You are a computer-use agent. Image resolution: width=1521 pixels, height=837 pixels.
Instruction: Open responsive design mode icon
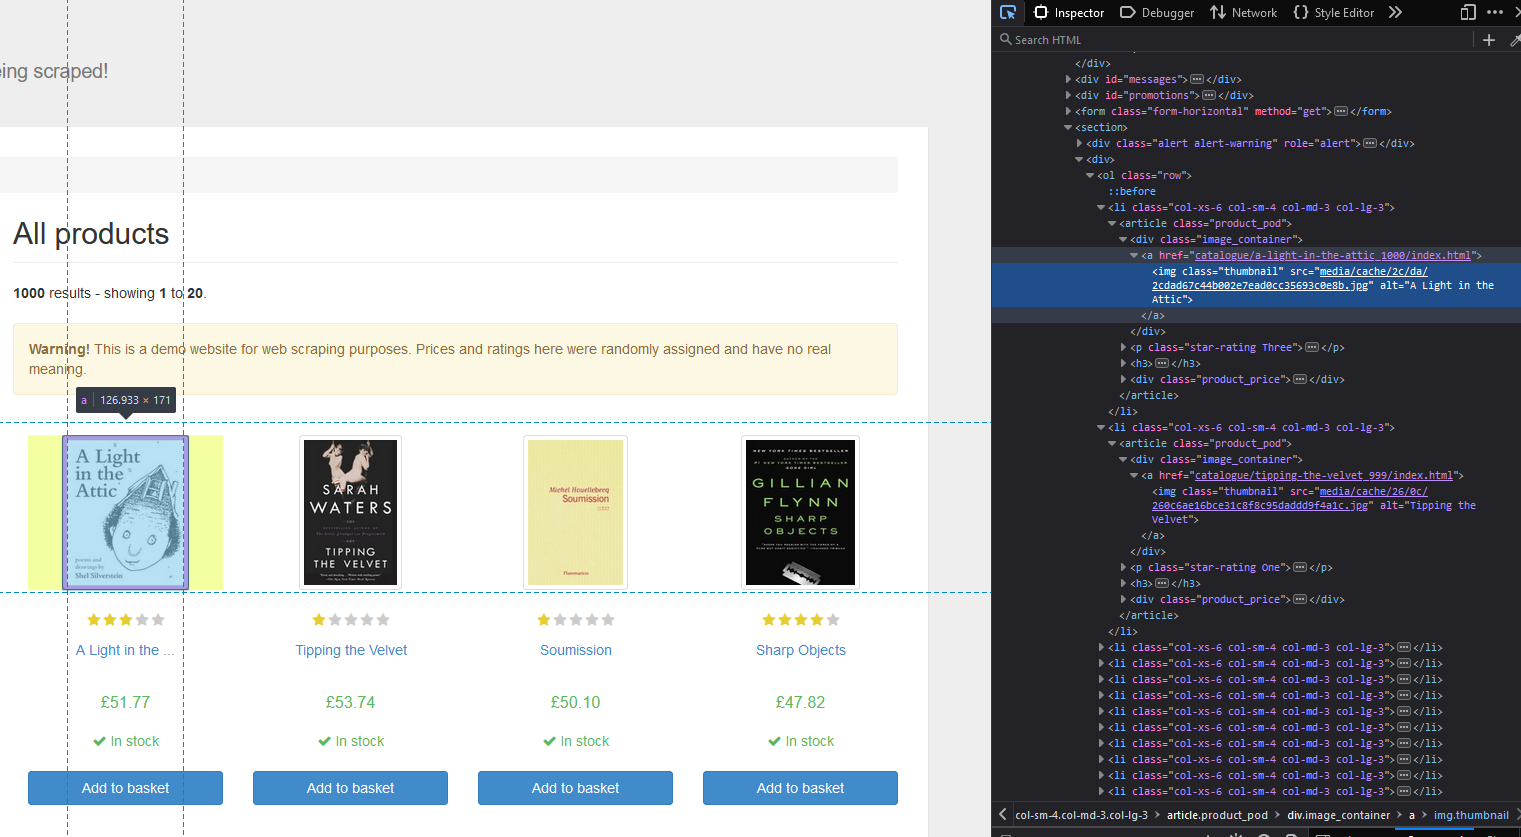(x=1468, y=12)
